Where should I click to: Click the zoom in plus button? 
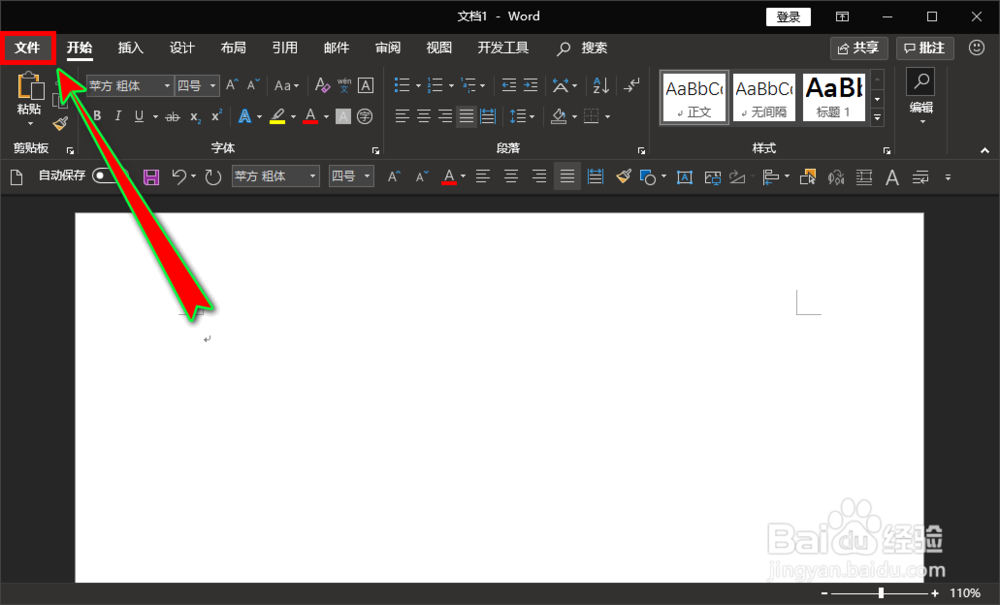click(934, 593)
